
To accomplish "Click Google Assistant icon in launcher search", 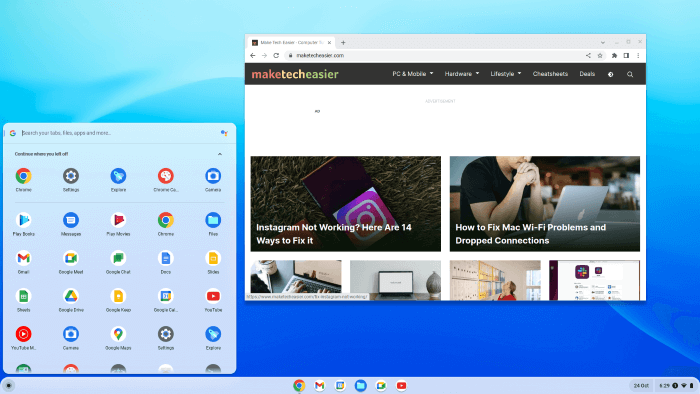I will [224, 133].
